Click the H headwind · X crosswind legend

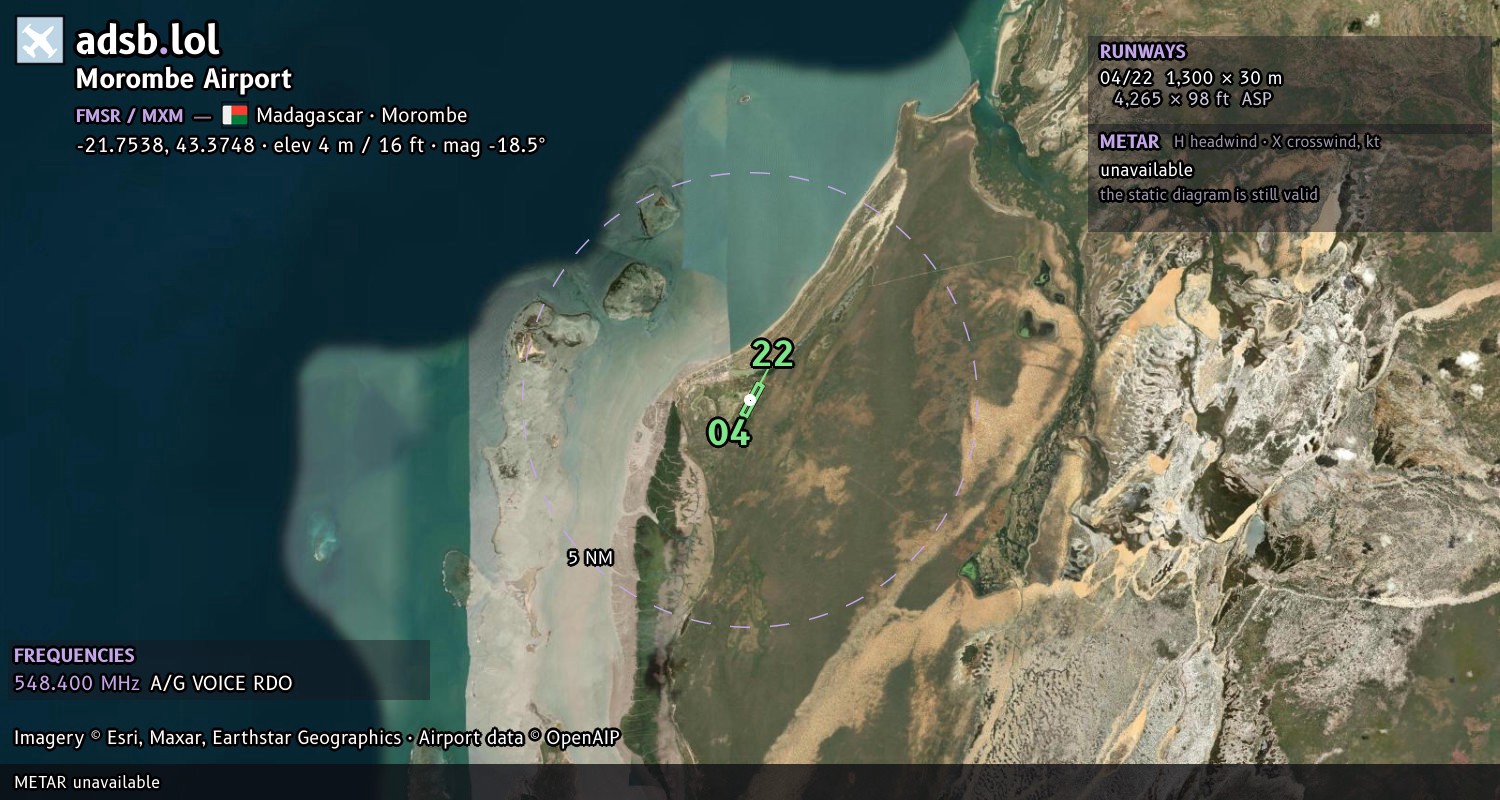1277,142
